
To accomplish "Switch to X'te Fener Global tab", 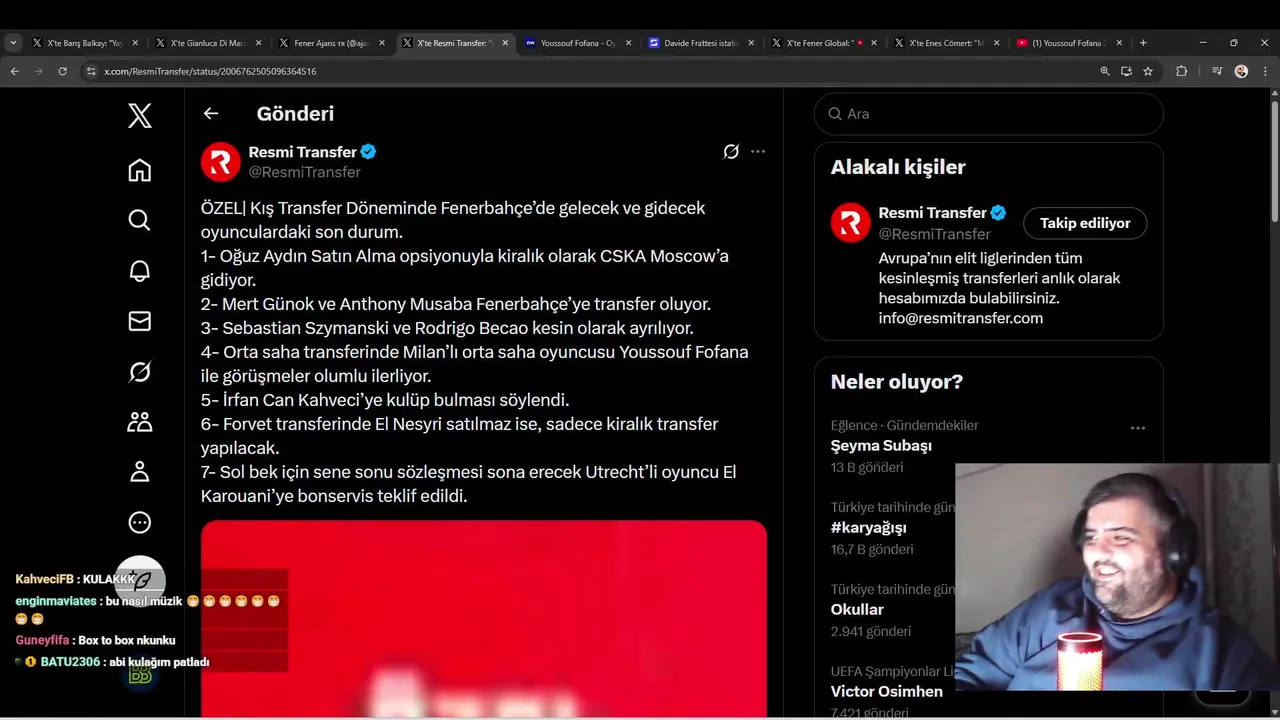I will coord(824,43).
